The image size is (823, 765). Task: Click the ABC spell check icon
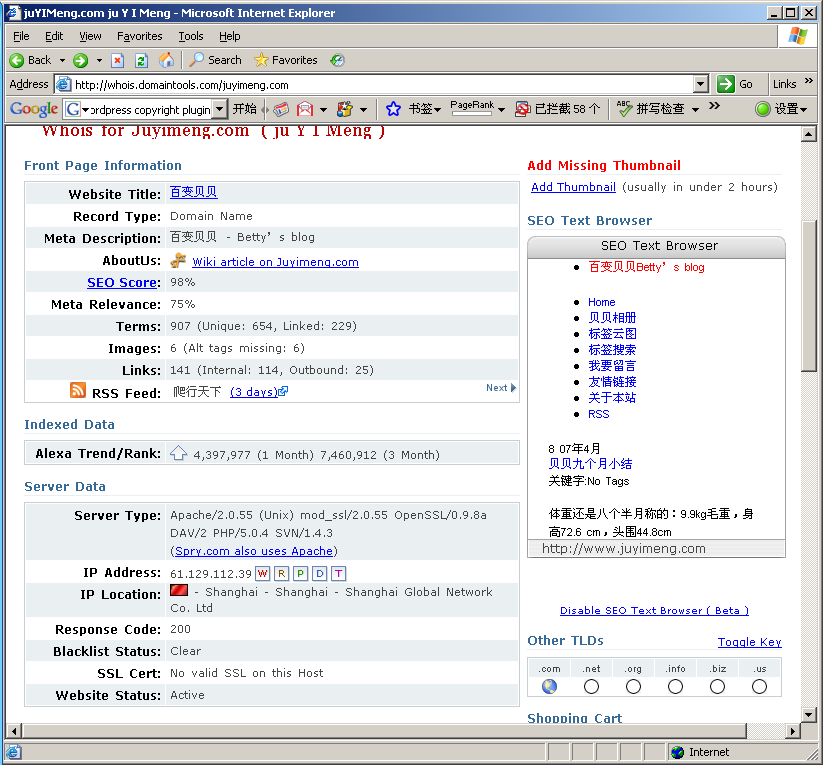pos(624,108)
